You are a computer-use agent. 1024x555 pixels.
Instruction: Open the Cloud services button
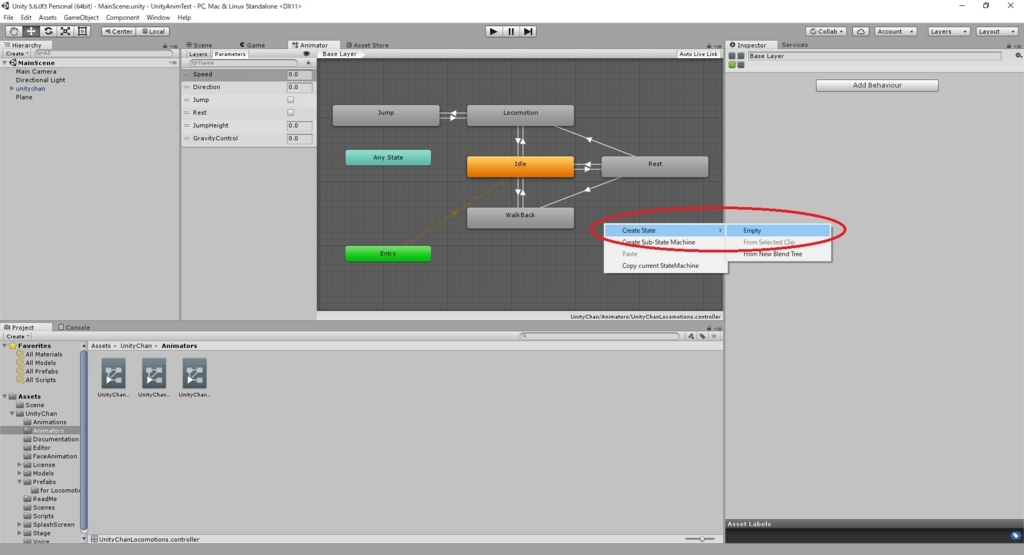tap(861, 31)
